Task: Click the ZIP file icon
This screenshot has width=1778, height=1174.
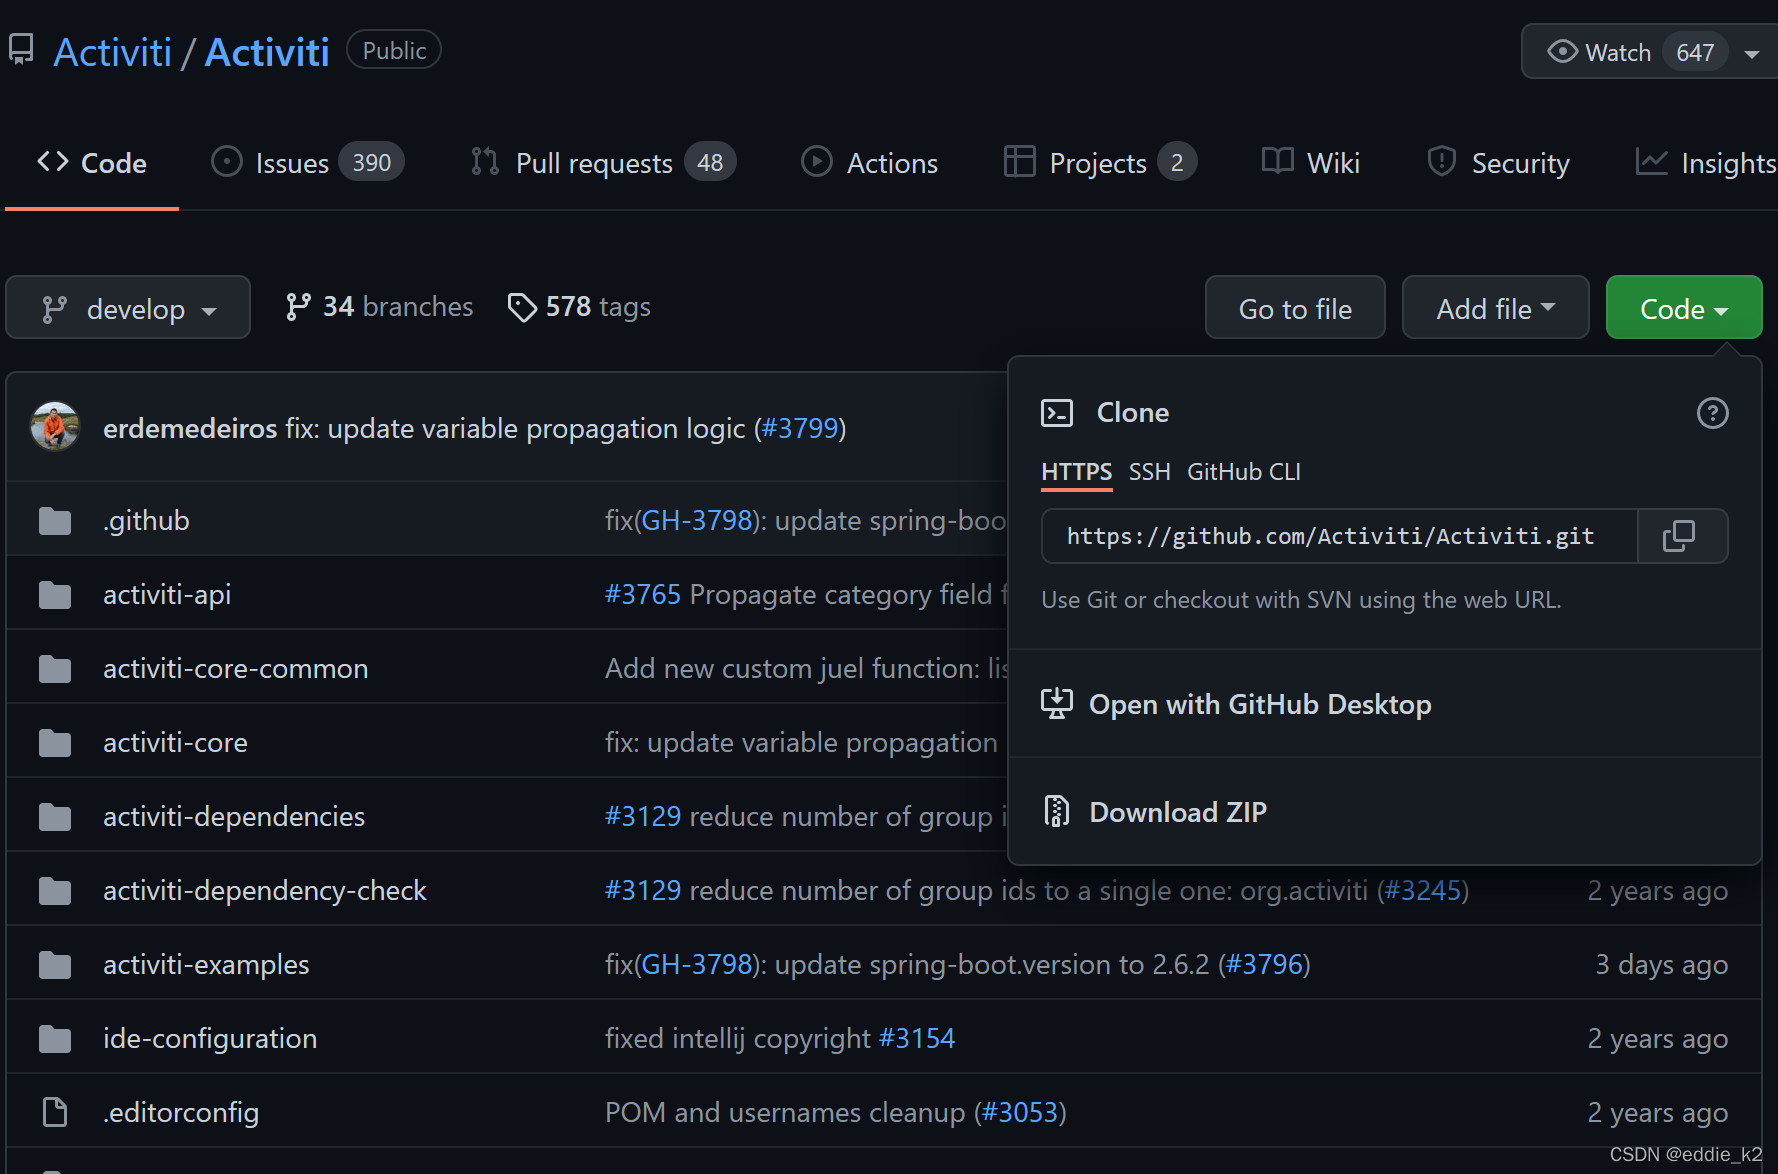Action: coord(1057,811)
